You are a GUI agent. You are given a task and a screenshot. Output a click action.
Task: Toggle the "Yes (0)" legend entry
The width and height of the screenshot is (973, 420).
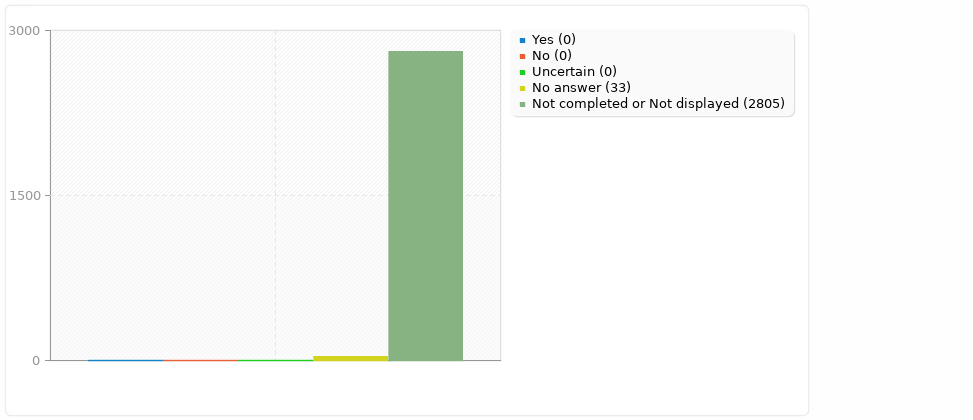coord(554,40)
